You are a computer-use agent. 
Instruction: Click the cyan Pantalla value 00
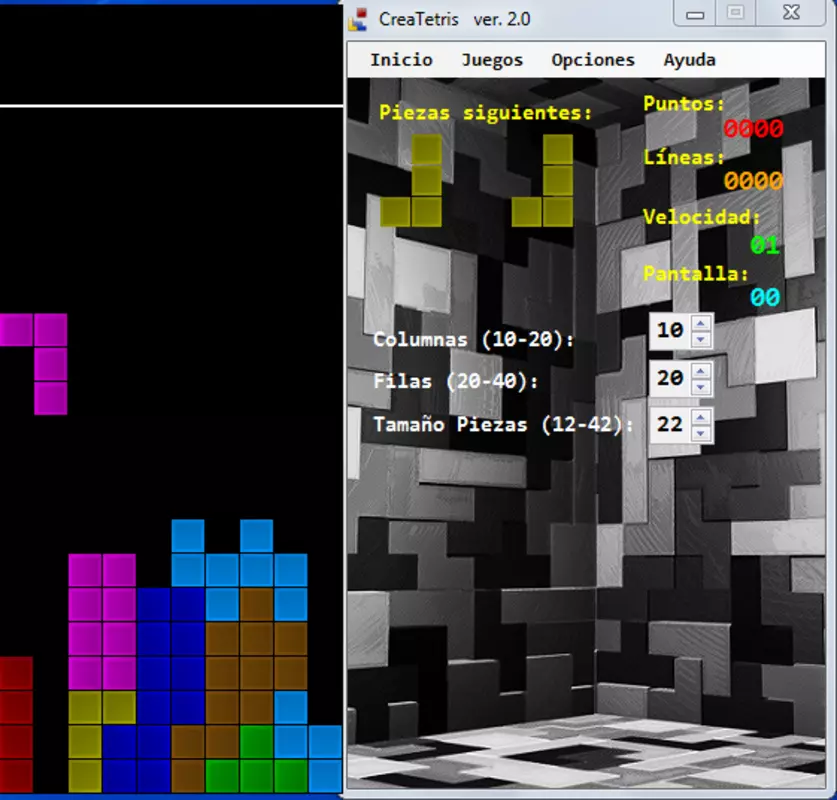point(765,297)
